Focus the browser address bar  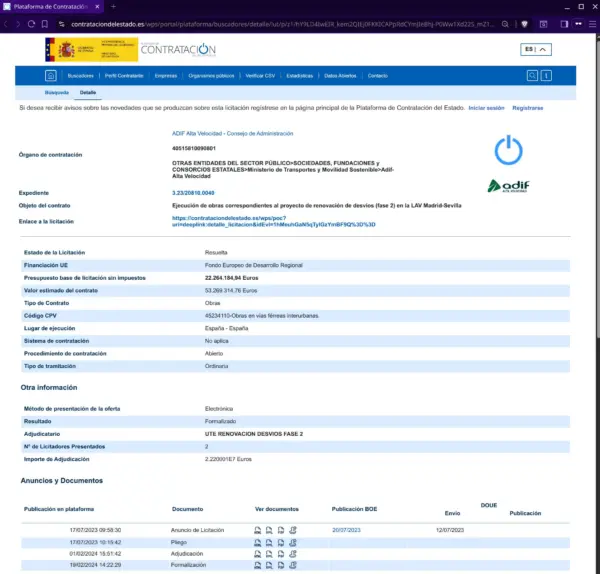point(282,24)
